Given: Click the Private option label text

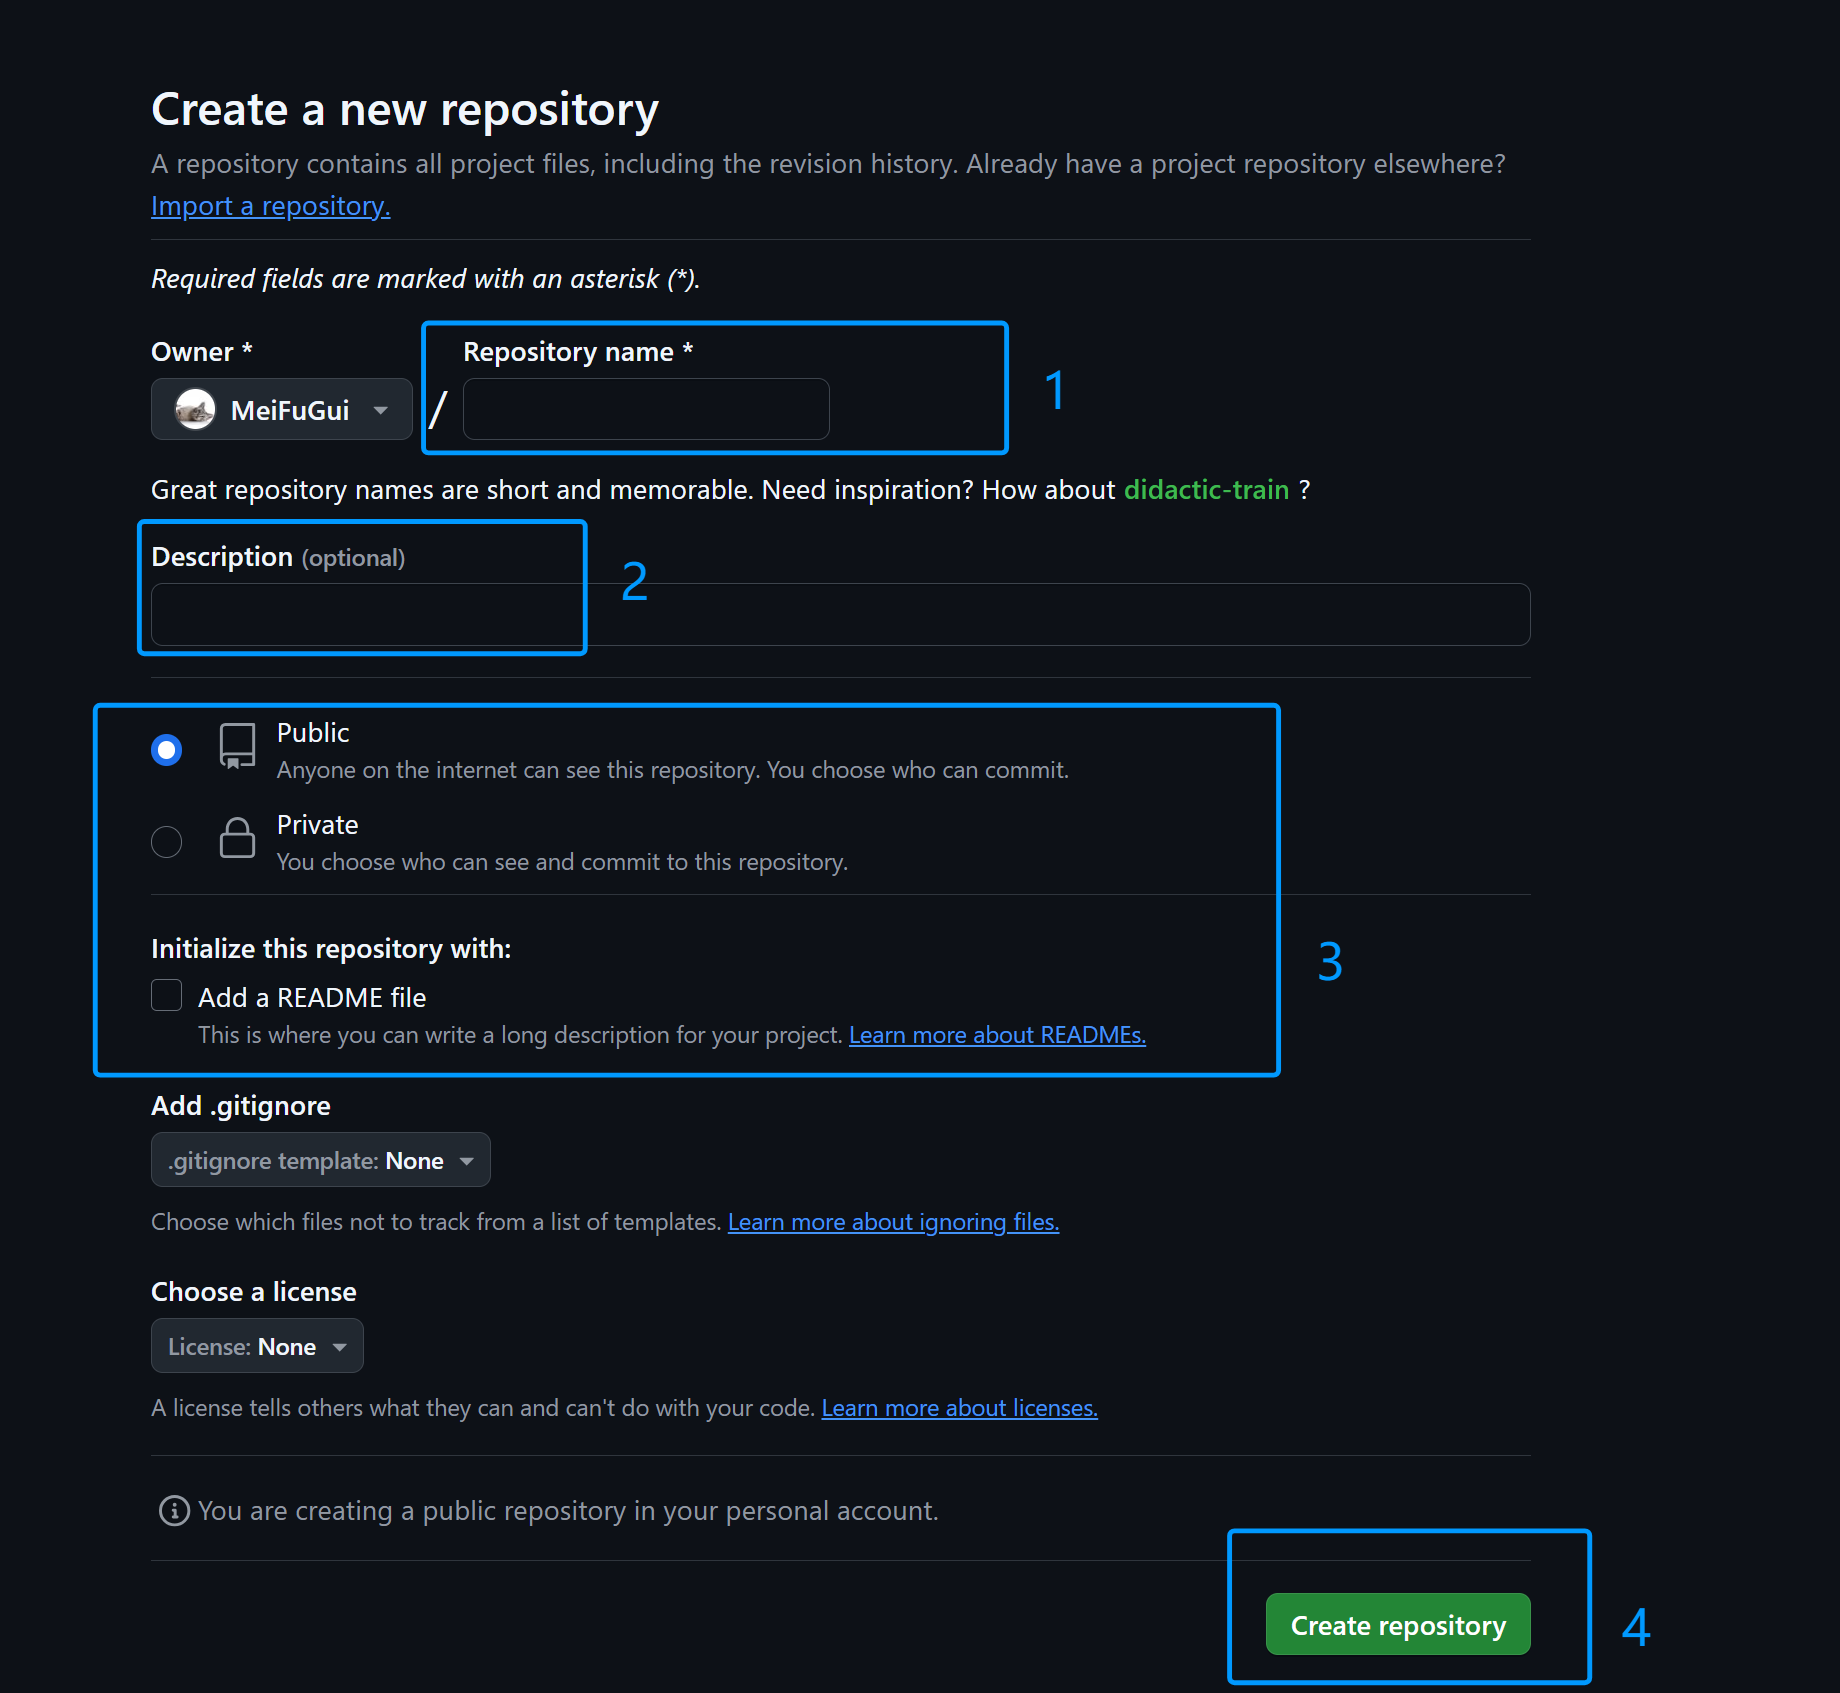Looking at the screenshot, I should (317, 825).
